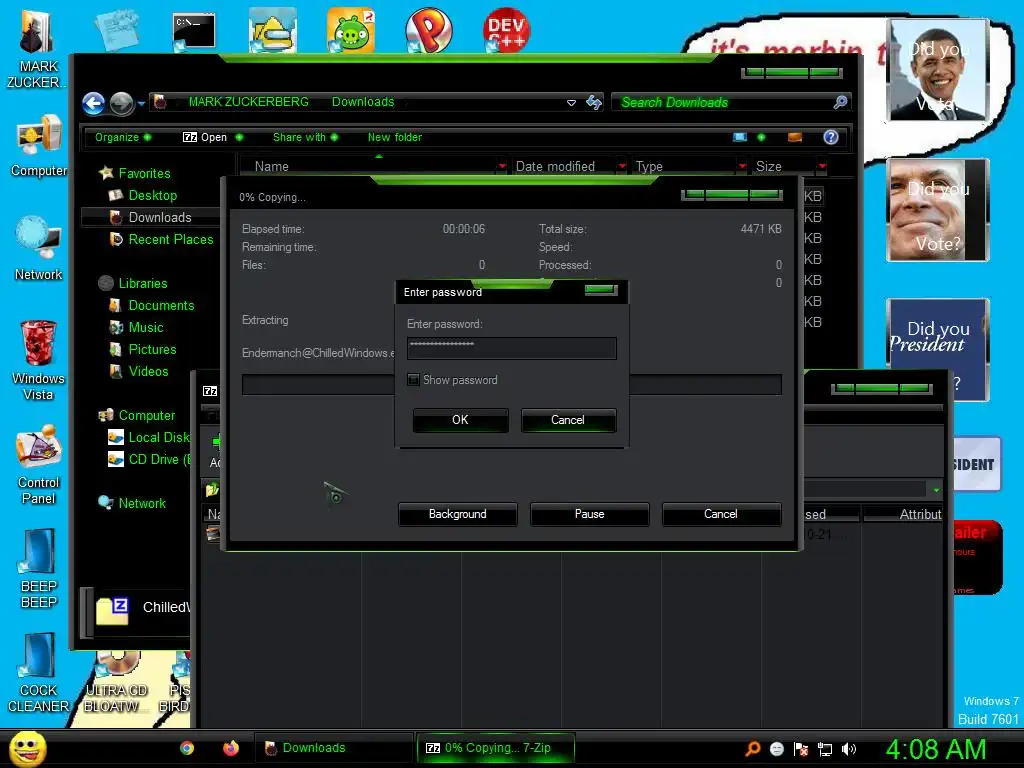This screenshot has height=768, width=1024.
Task: Click the Search Downloads box
Action: (730, 103)
